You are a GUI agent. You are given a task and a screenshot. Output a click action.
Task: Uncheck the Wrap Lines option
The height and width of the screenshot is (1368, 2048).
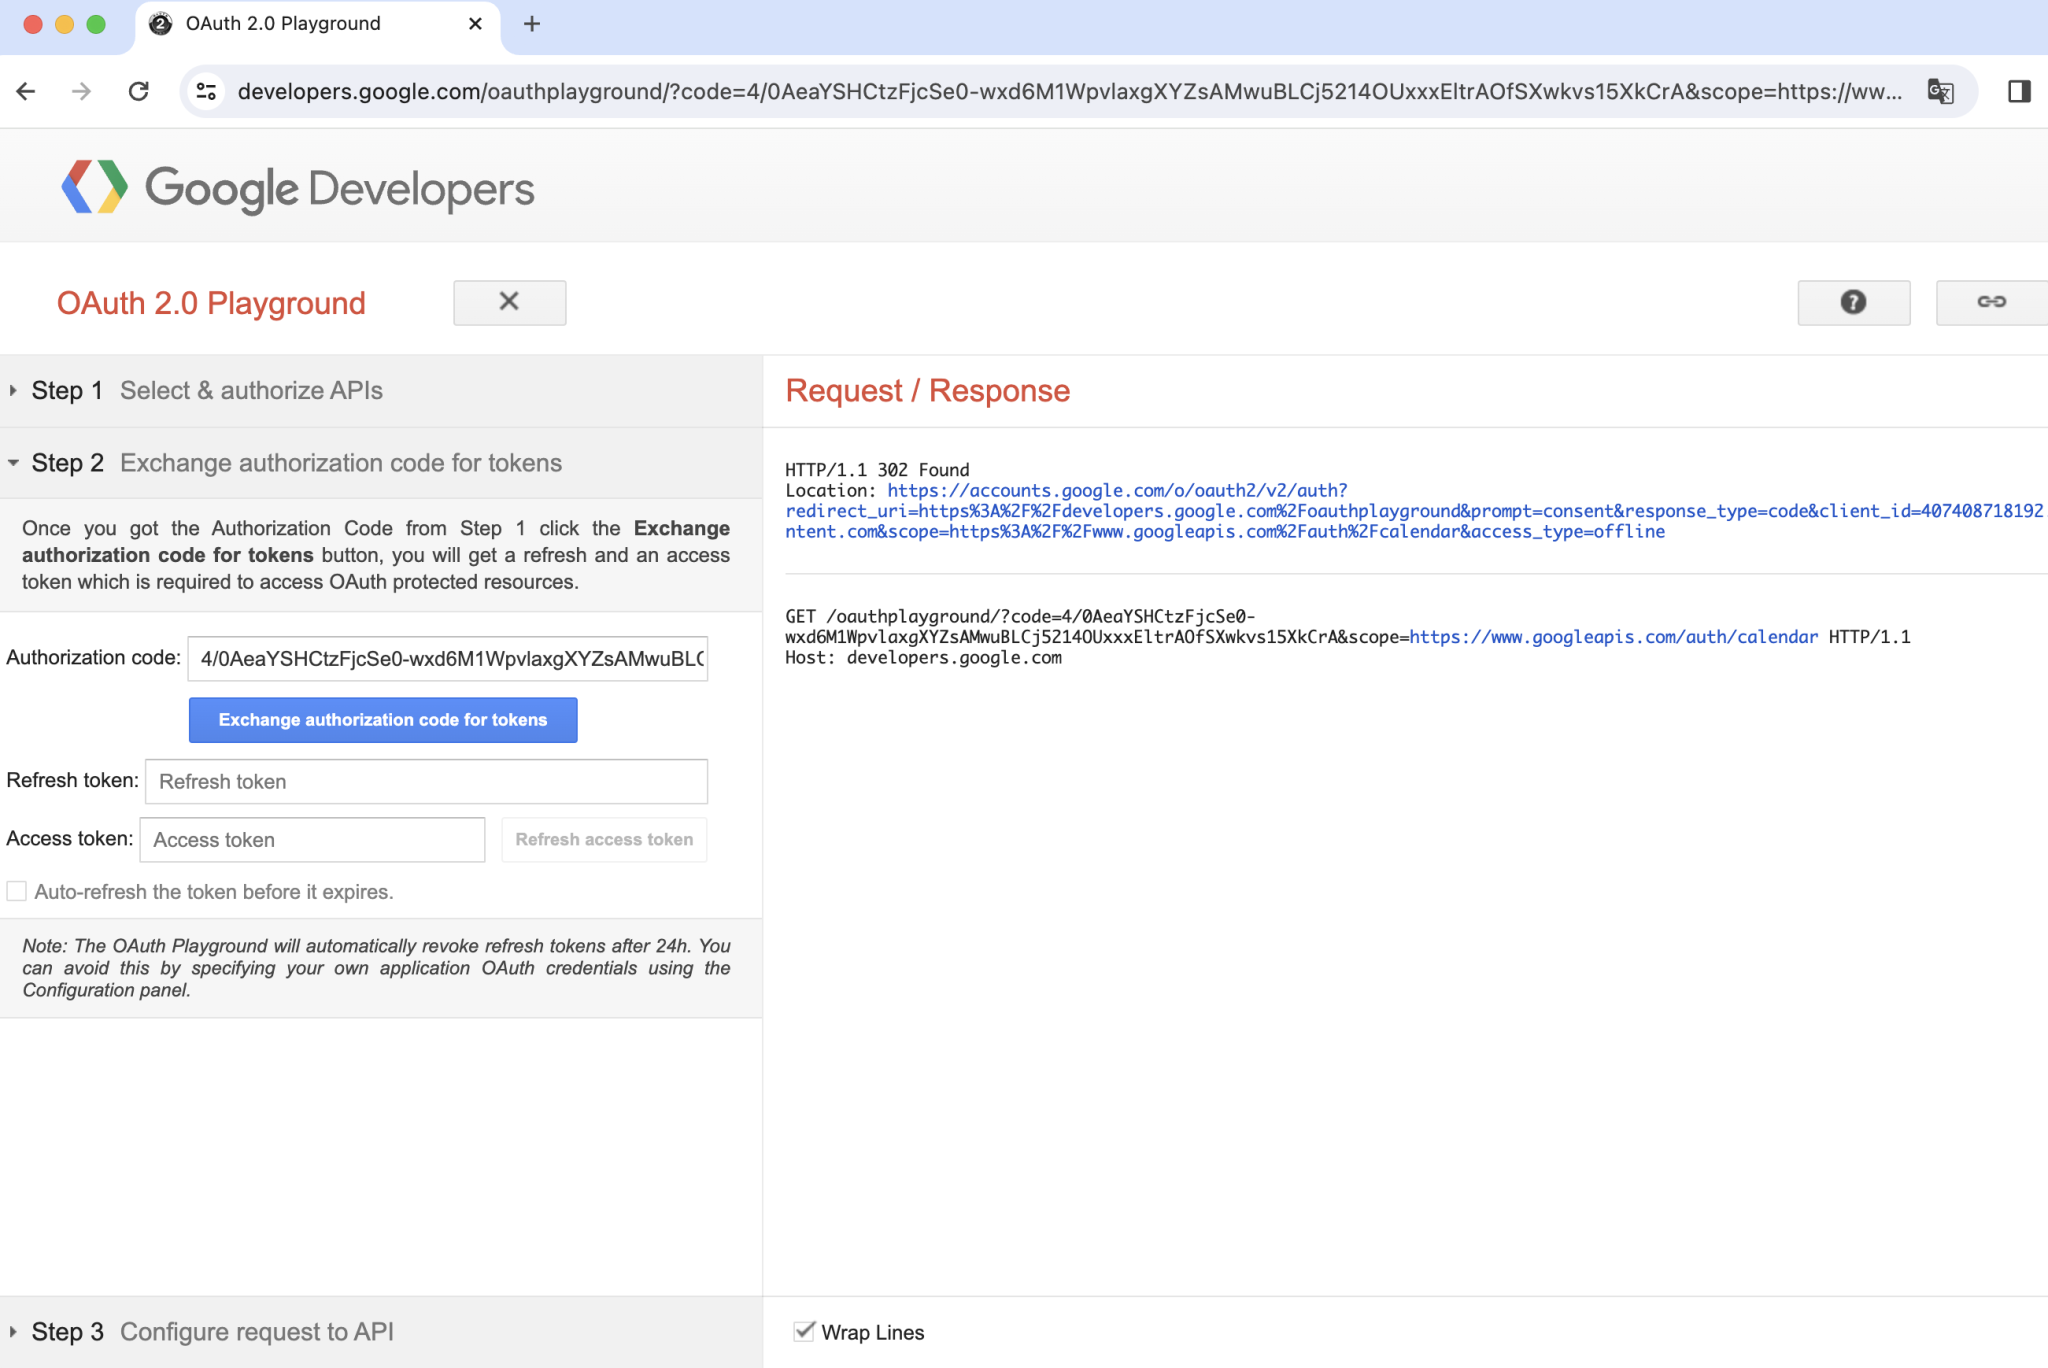(x=804, y=1331)
